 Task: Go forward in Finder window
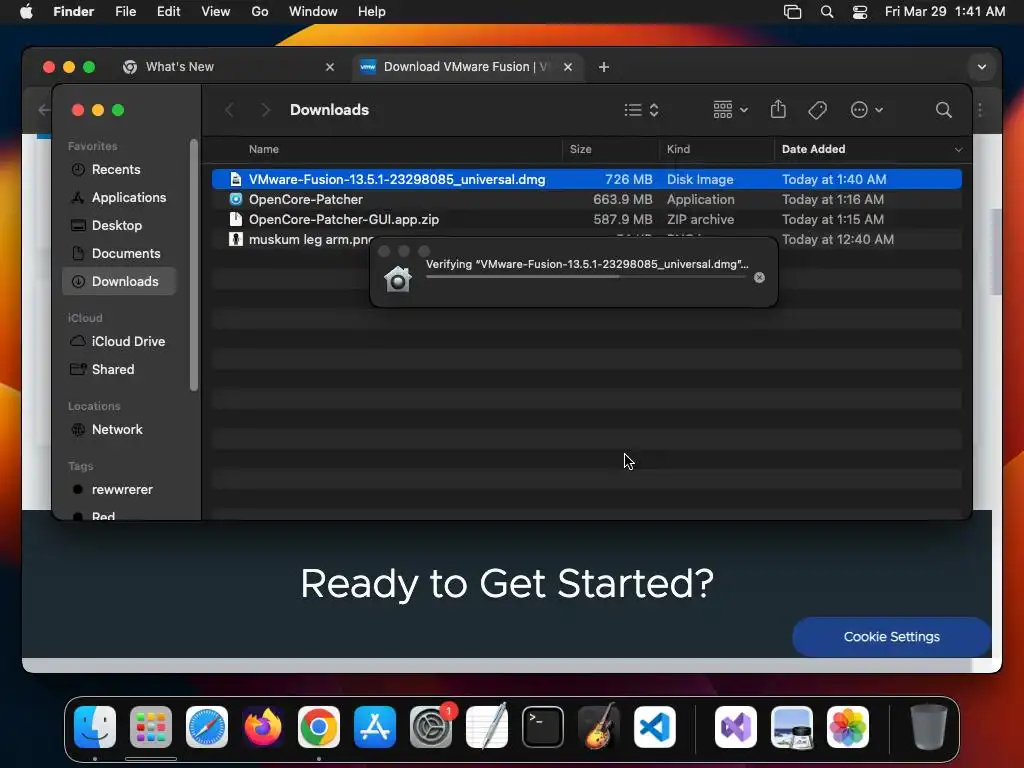tap(264, 110)
